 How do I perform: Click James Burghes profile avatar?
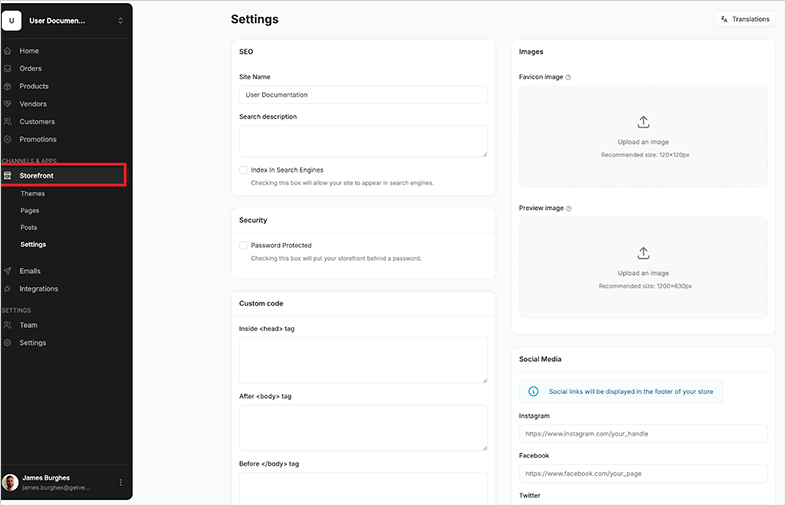[10, 482]
